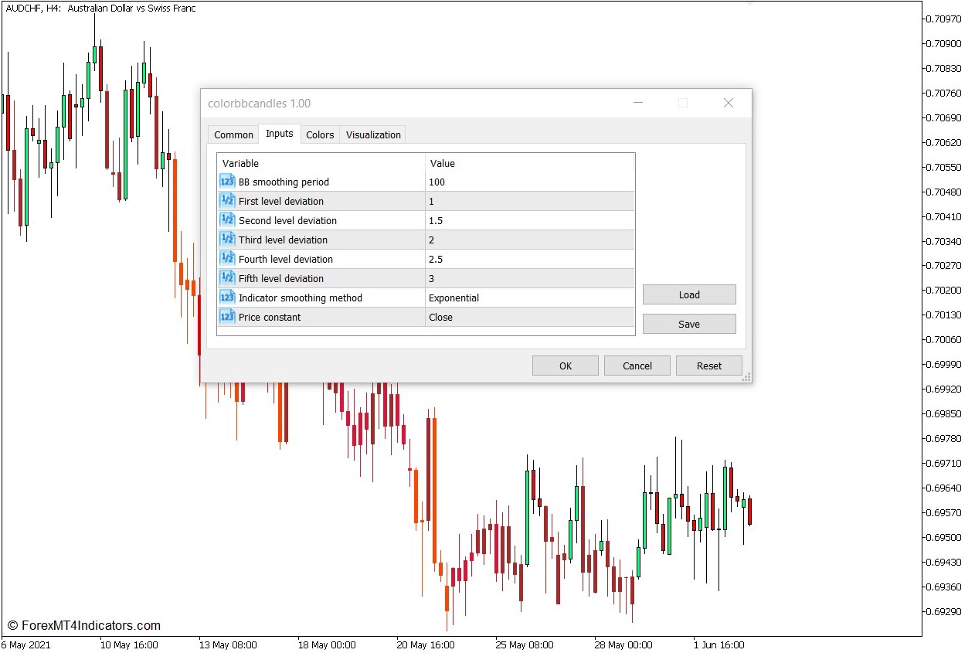Click the Load button
This screenshot has height=654, width=977.
(x=688, y=294)
